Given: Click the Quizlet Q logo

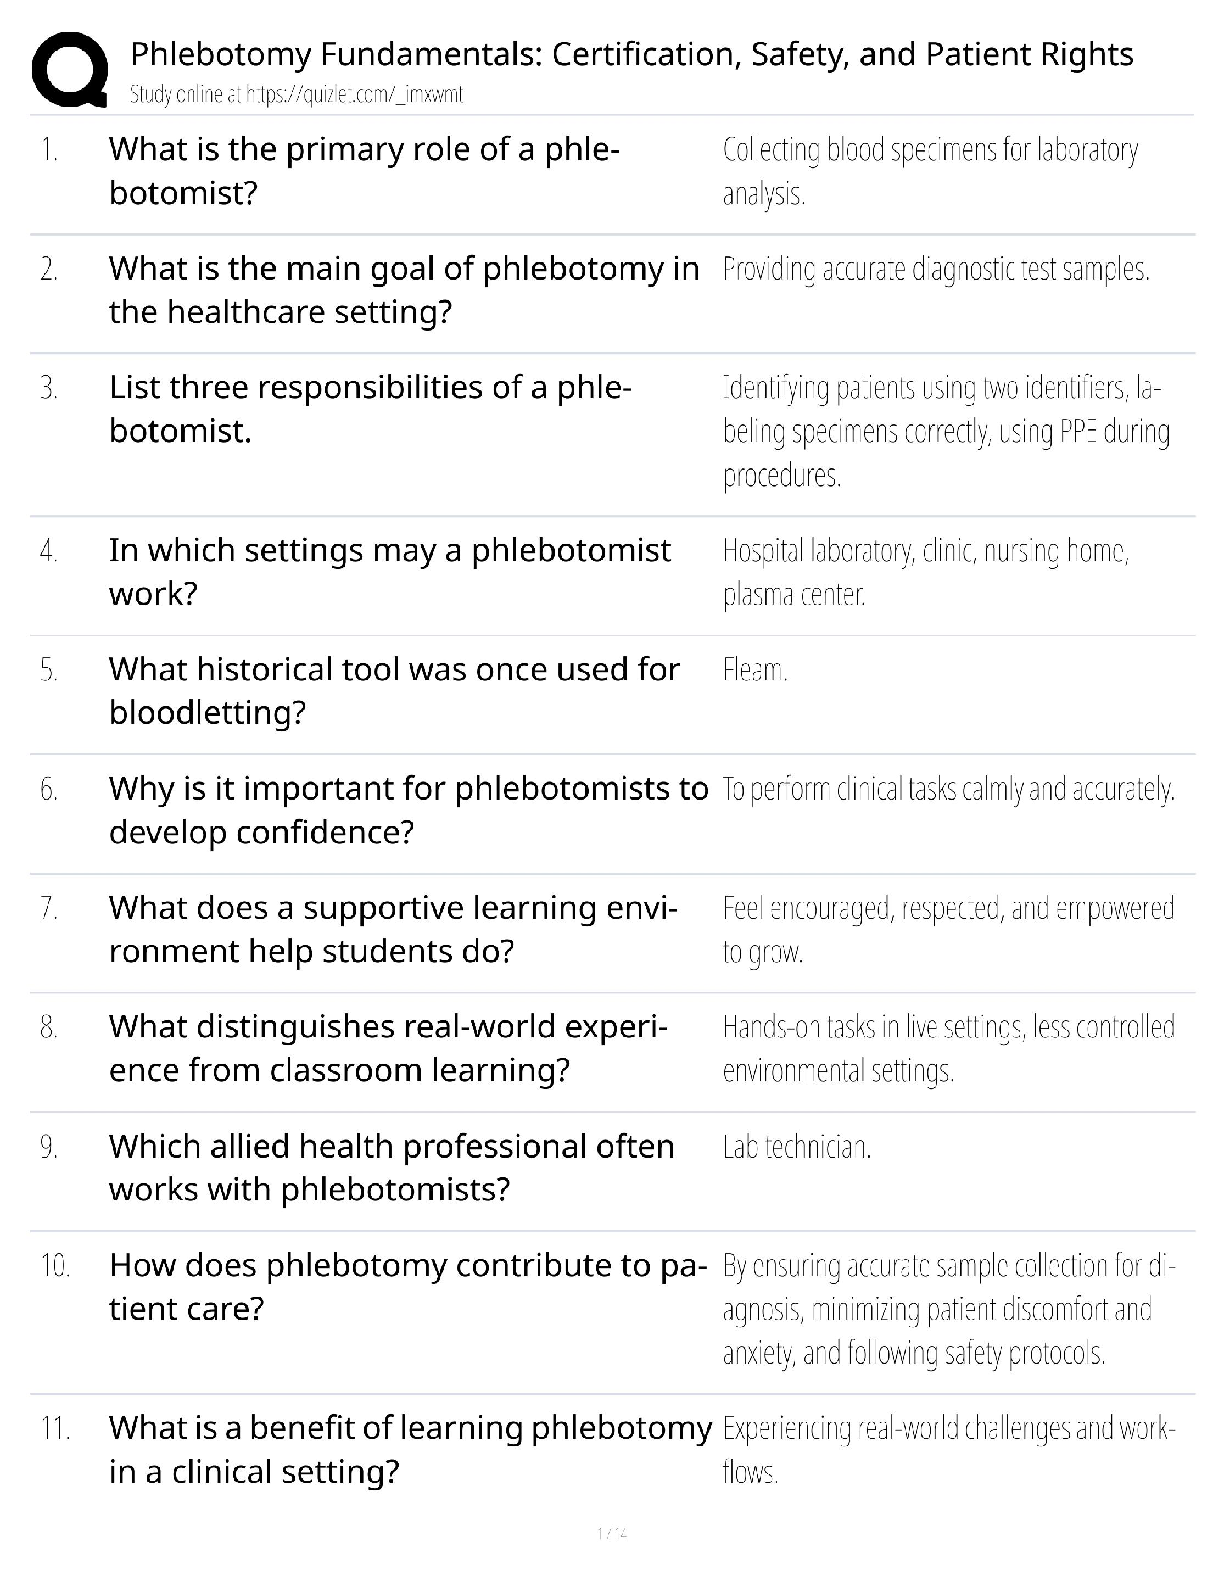Looking at the screenshot, I should coord(70,70).
